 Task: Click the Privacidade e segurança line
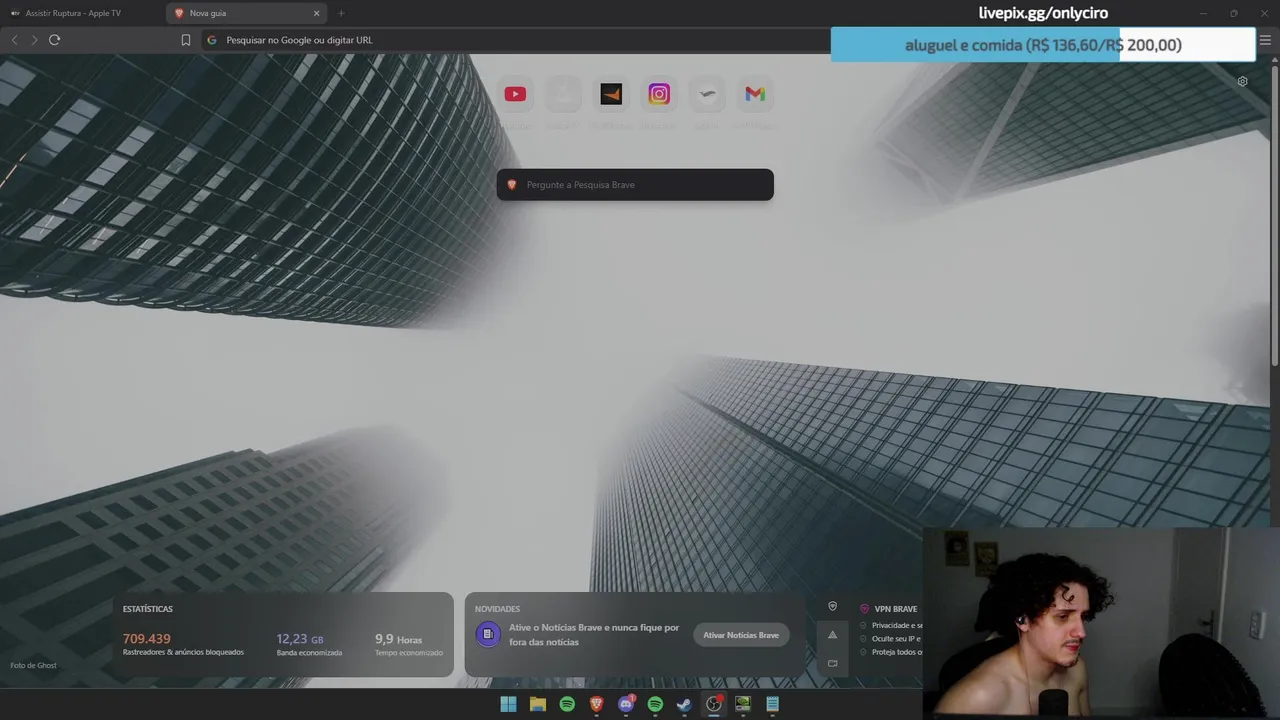click(x=897, y=625)
